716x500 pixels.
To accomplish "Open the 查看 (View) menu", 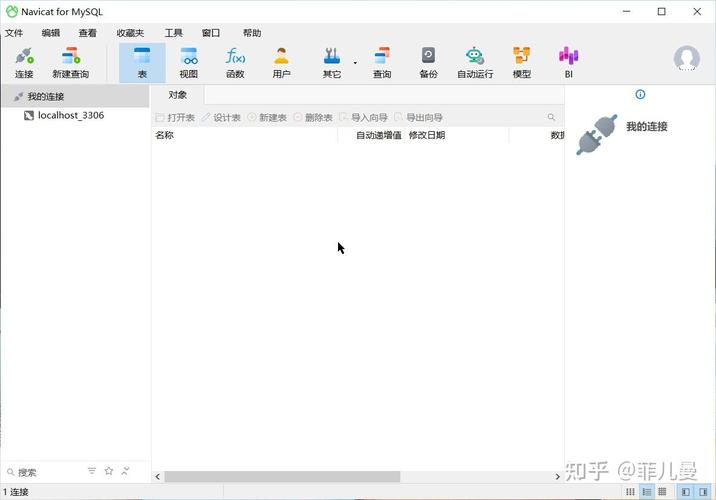I will point(87,33).
